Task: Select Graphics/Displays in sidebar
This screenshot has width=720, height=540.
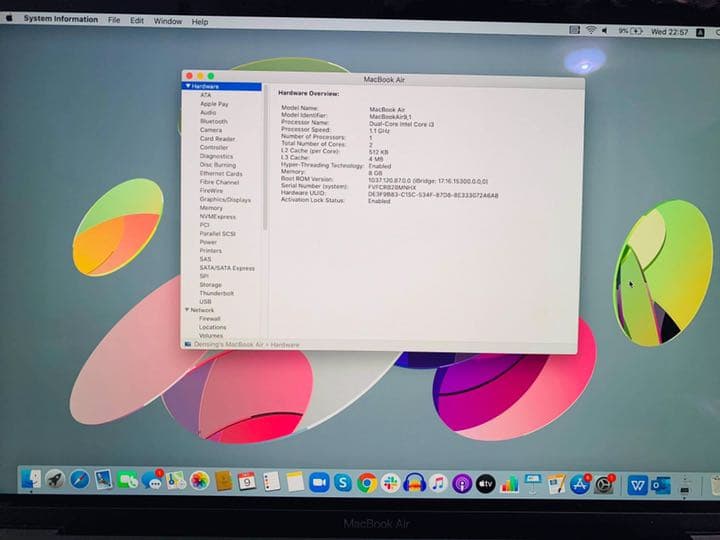Action: click(225, 199)
